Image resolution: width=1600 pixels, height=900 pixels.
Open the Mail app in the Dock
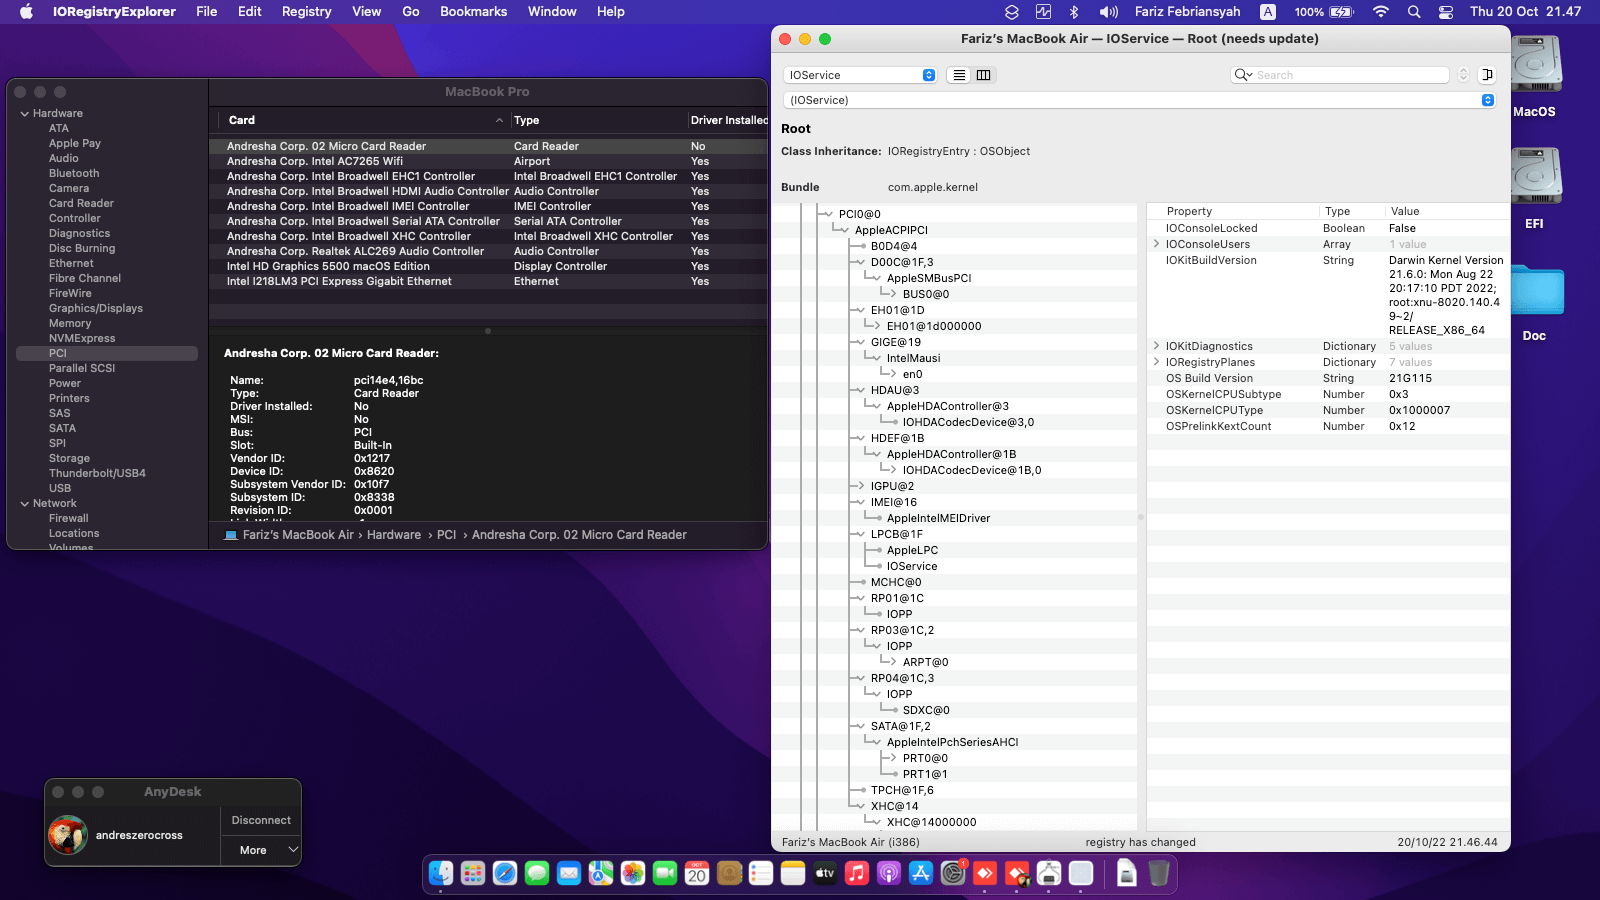569,874
